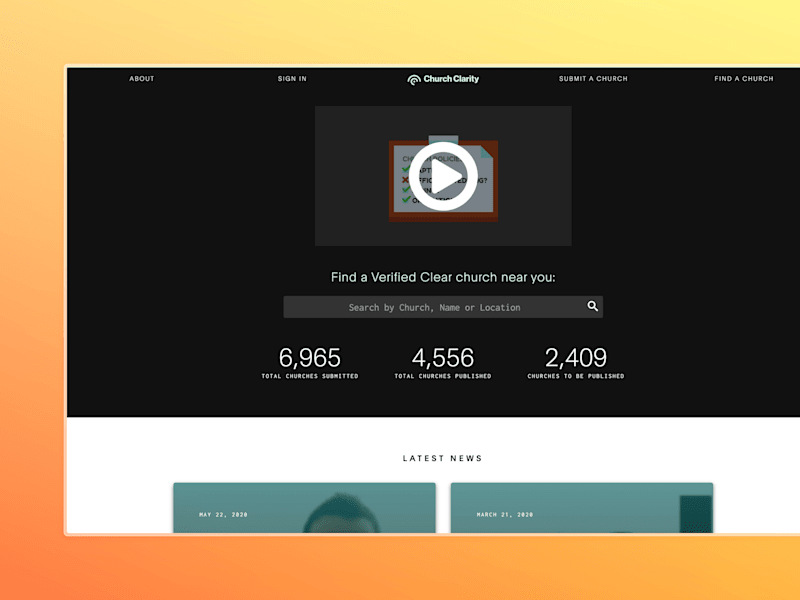The width and height of the screenshot is (800, 600).
Task: Select the 2,409 churches to be published figure
Action: click(x=576, y=358)
